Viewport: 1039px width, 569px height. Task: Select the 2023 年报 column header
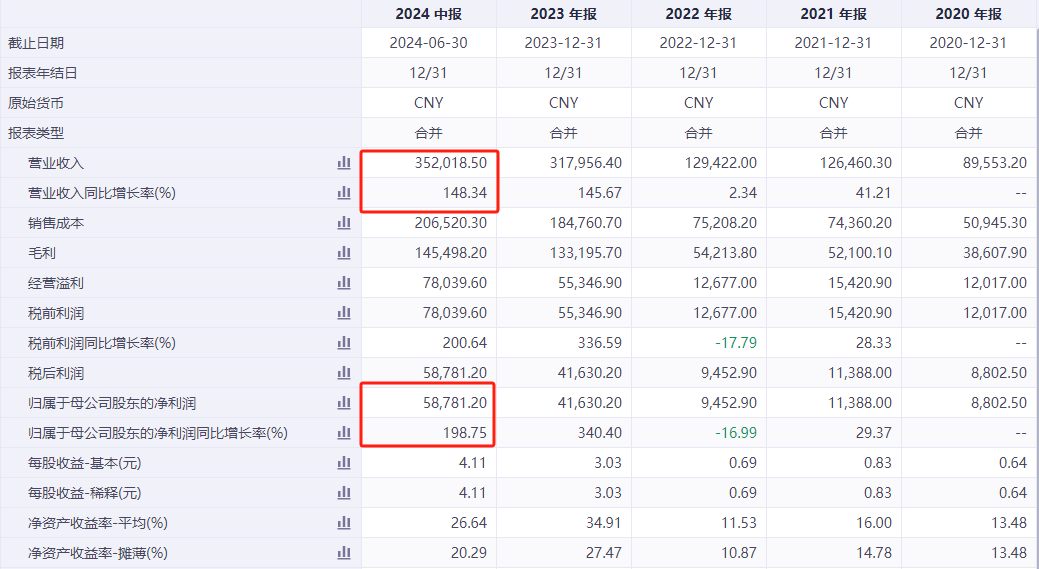click(563, 14)
